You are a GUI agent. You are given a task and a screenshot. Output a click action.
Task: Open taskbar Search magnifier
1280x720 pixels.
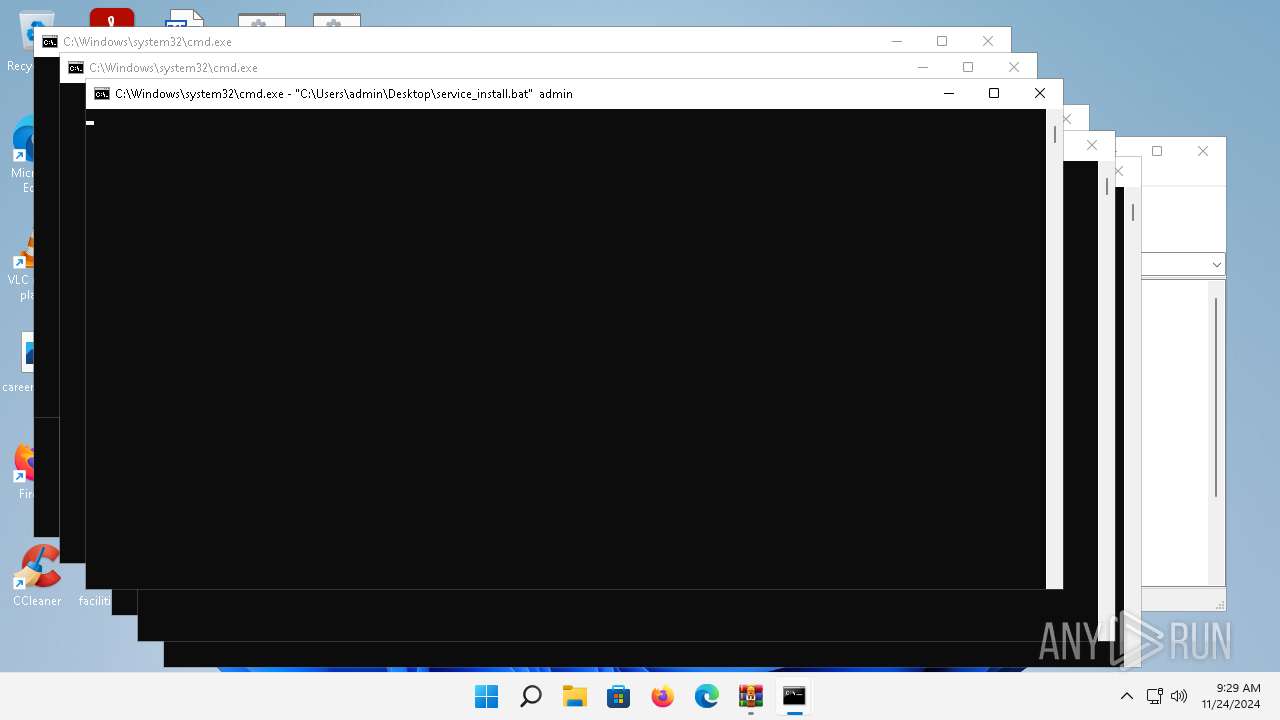point(531,697)
